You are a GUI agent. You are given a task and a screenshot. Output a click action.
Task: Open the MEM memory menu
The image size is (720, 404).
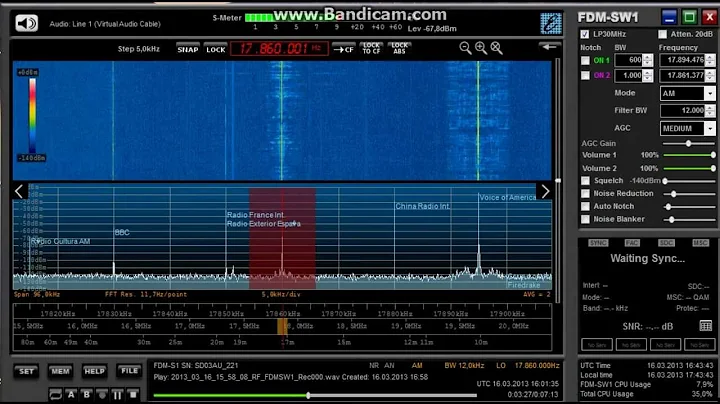pos(60,371)
